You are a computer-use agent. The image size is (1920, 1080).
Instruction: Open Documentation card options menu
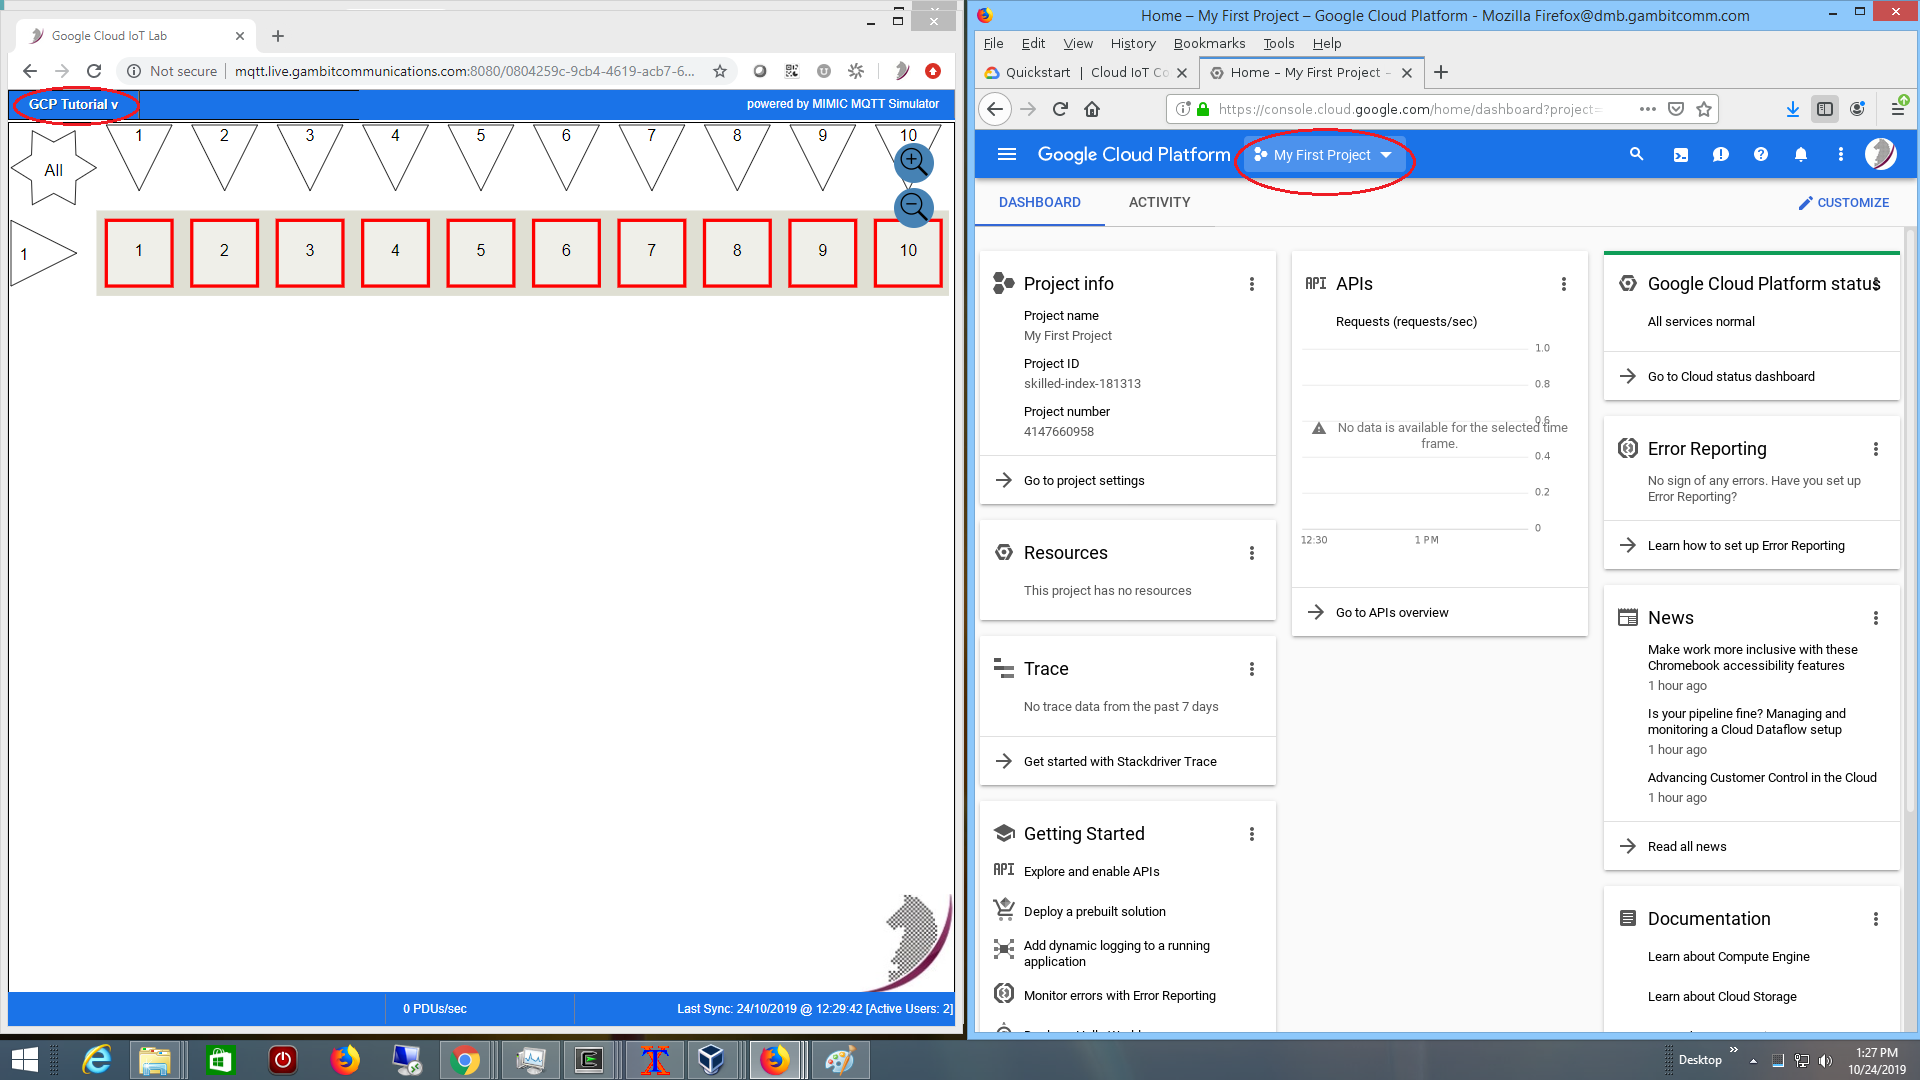pyautogui.click(x=1876, y=919)
